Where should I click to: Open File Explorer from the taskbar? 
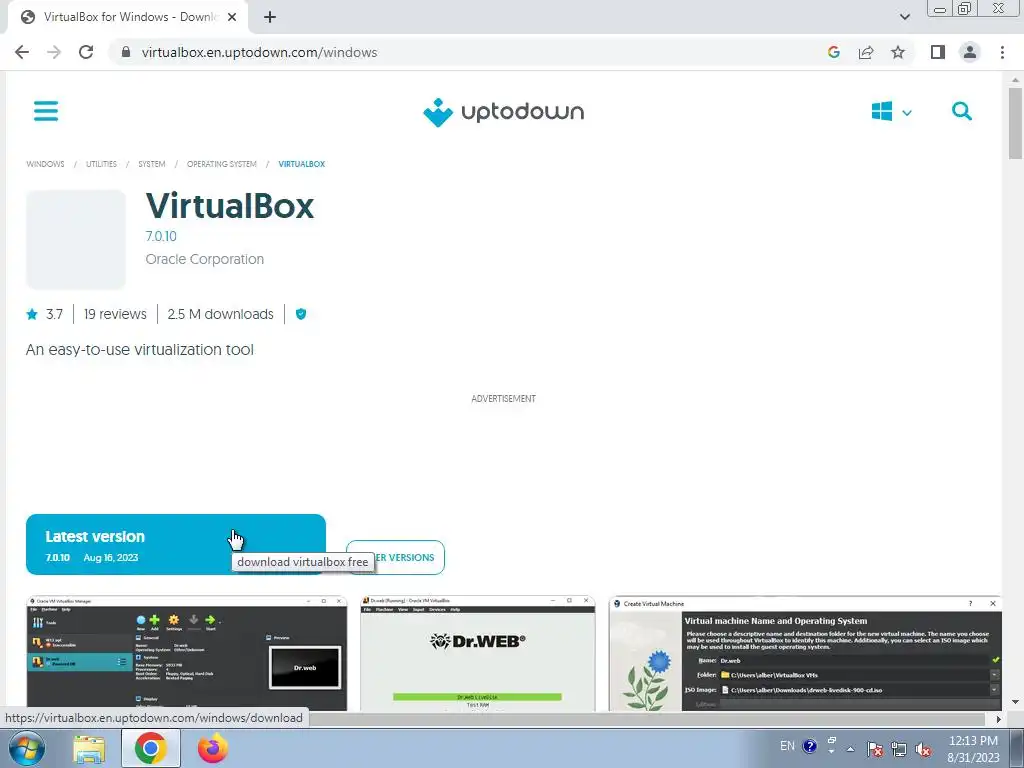point(89,749)
